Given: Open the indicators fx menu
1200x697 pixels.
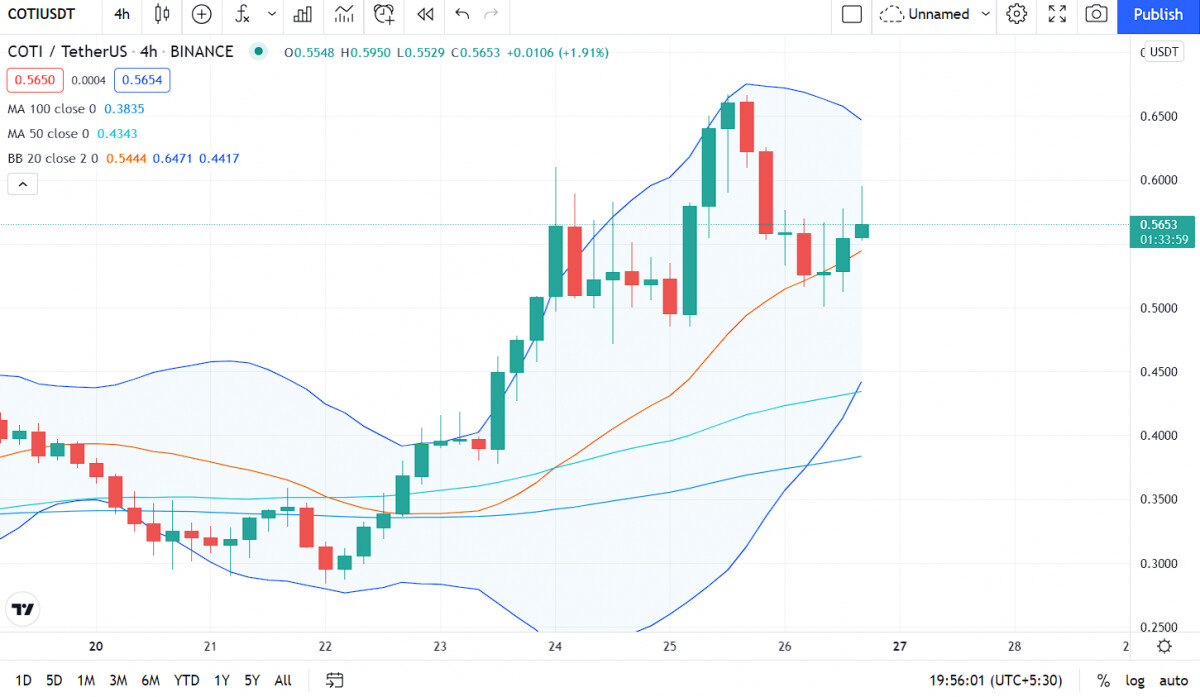Looking at the screenshot, I should click(243, 14).
